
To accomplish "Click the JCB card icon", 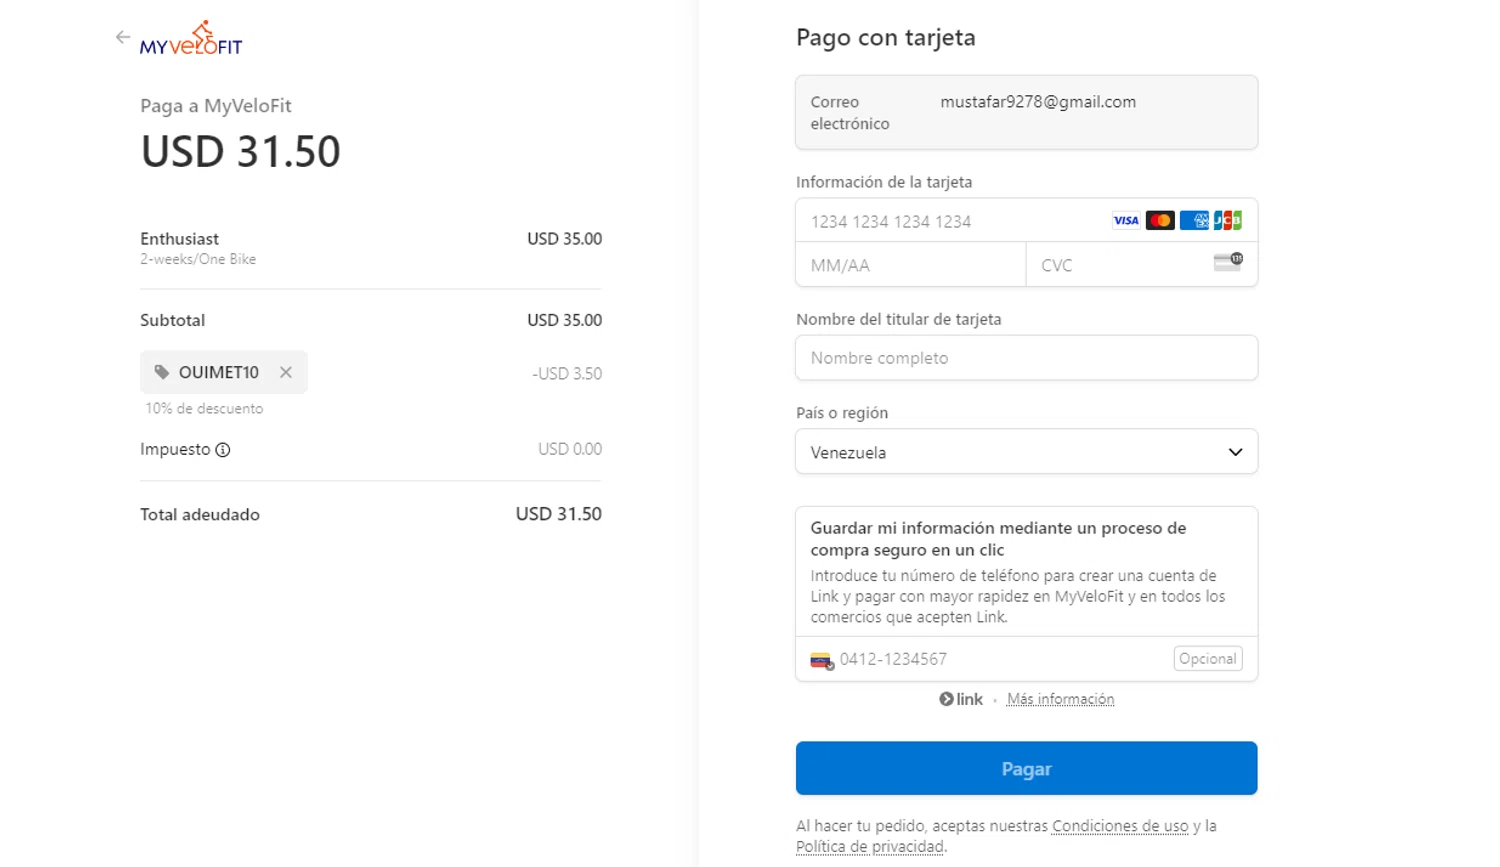I will [1228, 221].
